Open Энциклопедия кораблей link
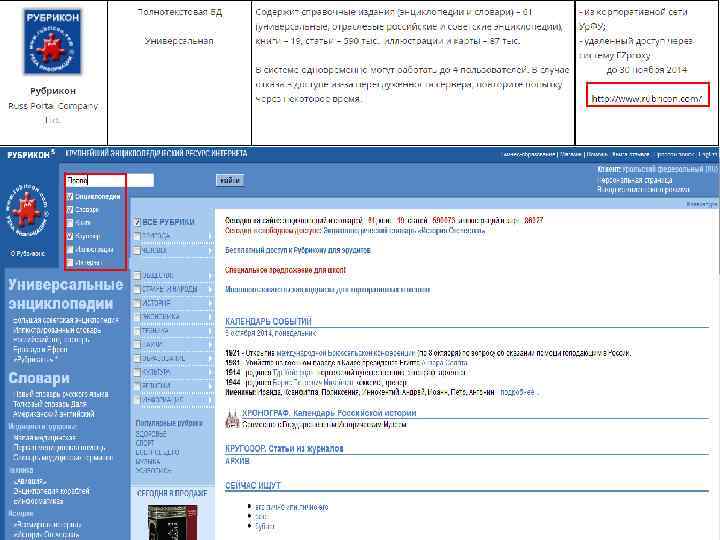This screenshot has width=720, height=540. [x=51, y=491]
